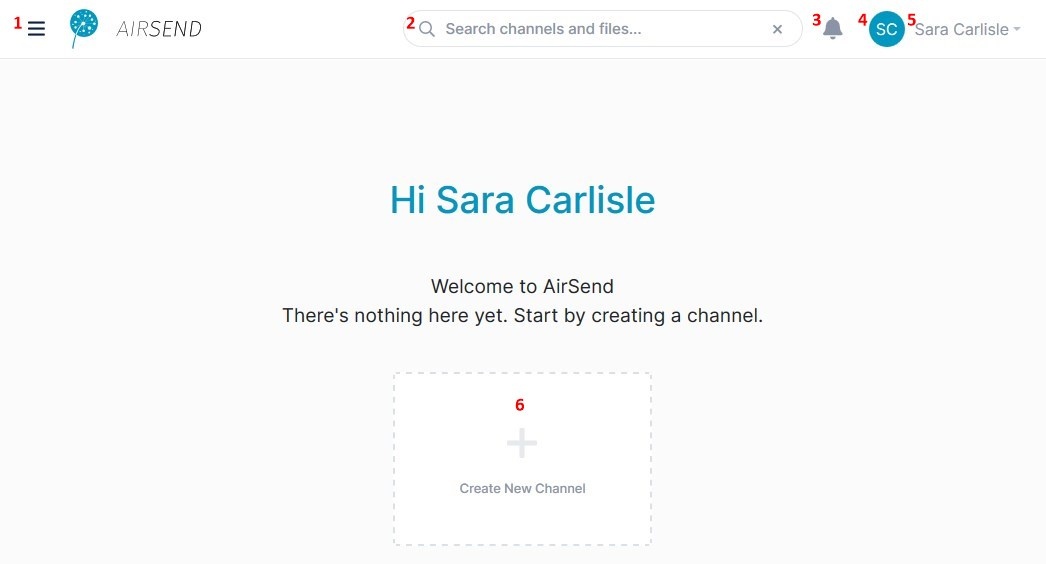Select the 'Hi Sara Carlisle' heading
Viewport: 1046px width, 564px height.
tap(522, 200)
